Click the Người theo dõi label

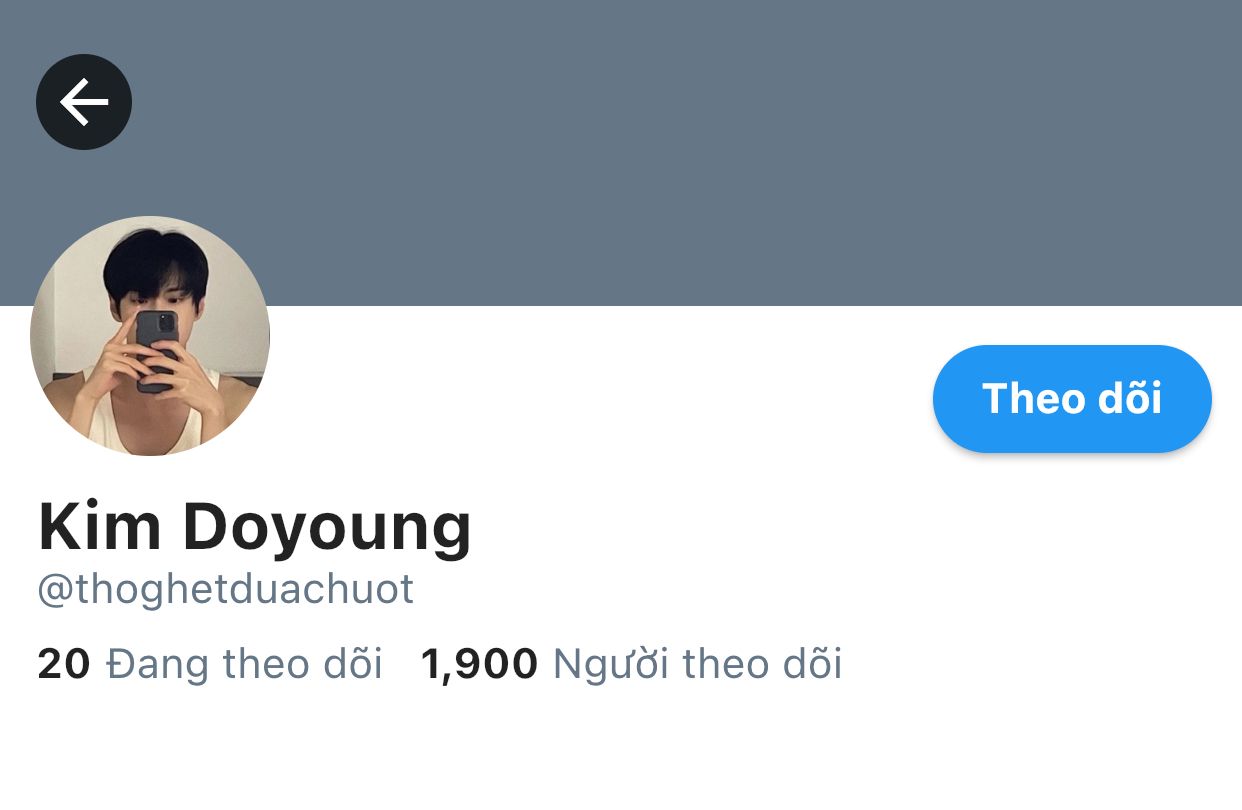pos(698,664)
